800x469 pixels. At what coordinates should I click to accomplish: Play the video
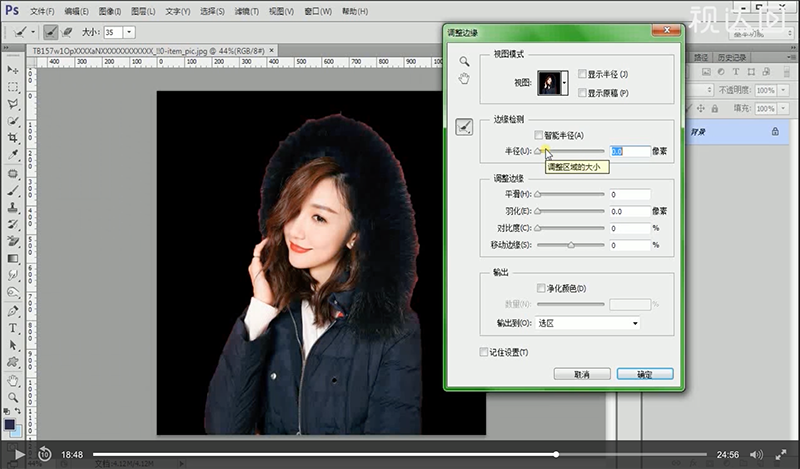coord(19,454)
